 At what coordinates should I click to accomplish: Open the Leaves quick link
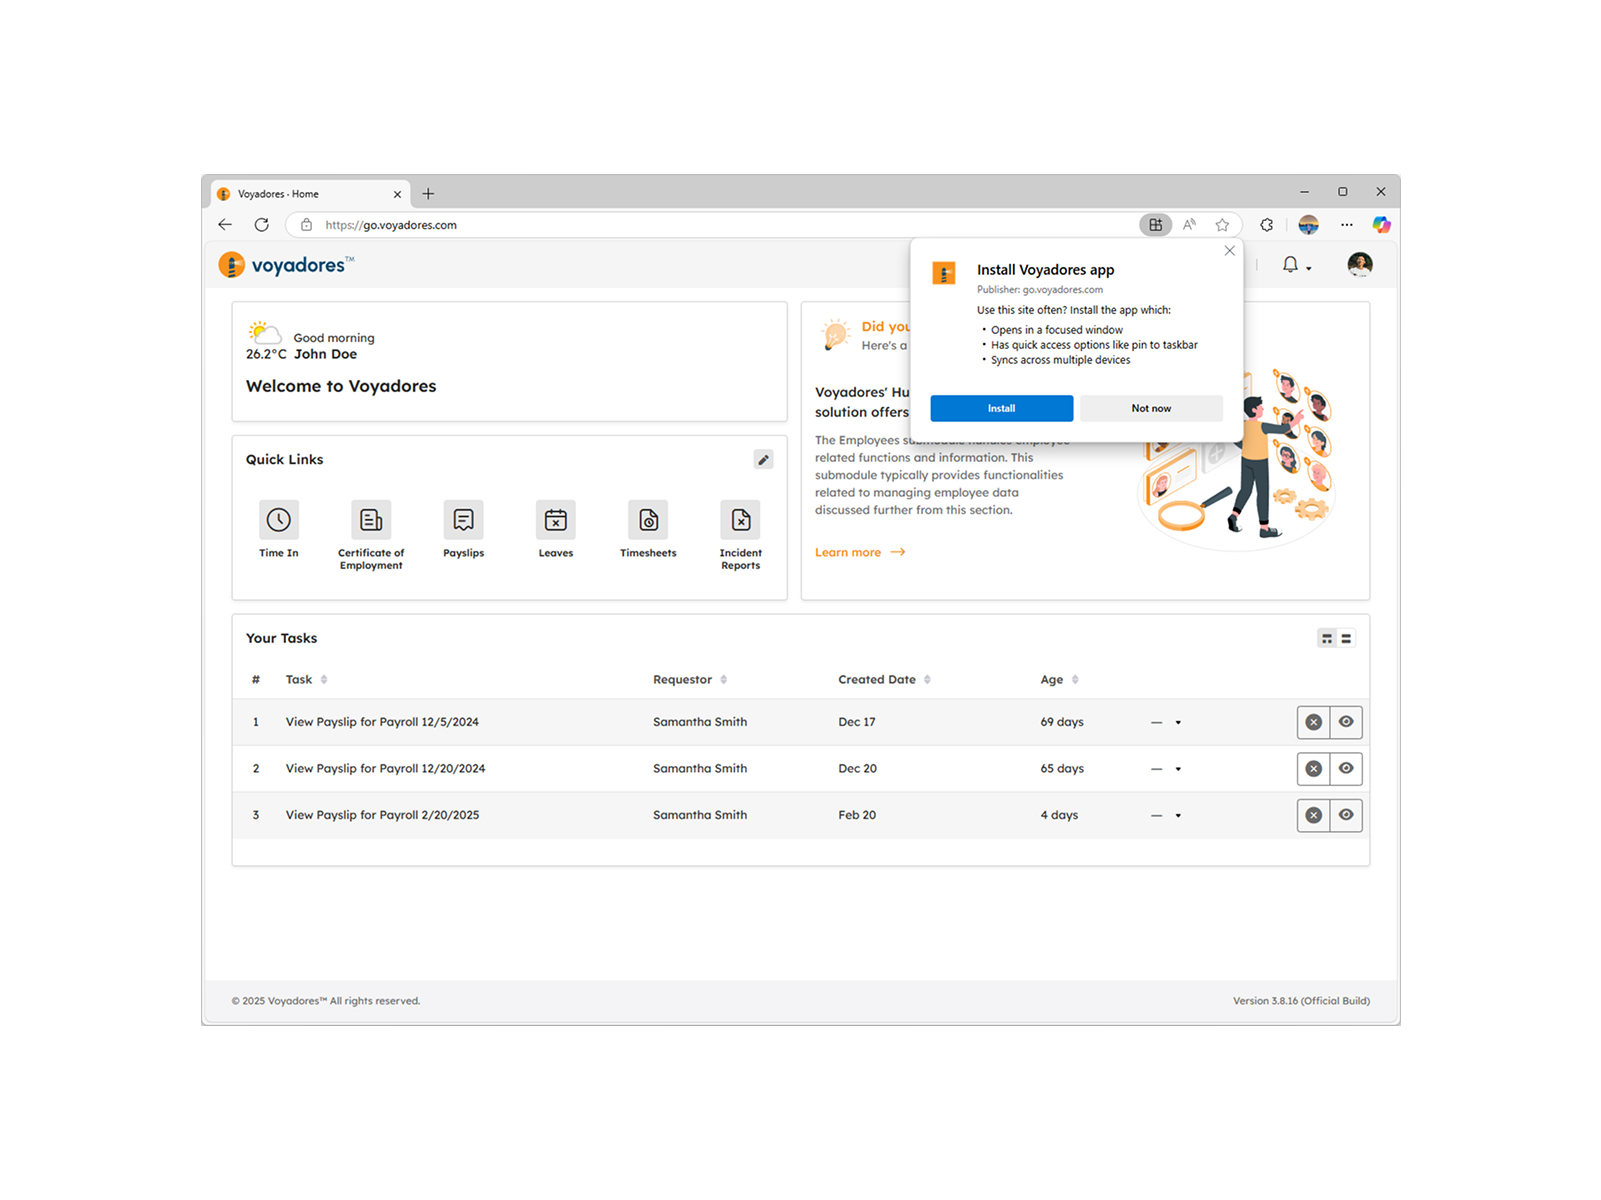556,530
